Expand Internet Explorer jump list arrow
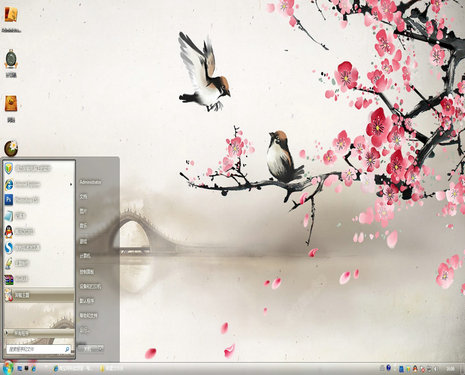Image resolution: width=465 pixels, height=375 pixels. pyautogui.click(x=71, y=184)
